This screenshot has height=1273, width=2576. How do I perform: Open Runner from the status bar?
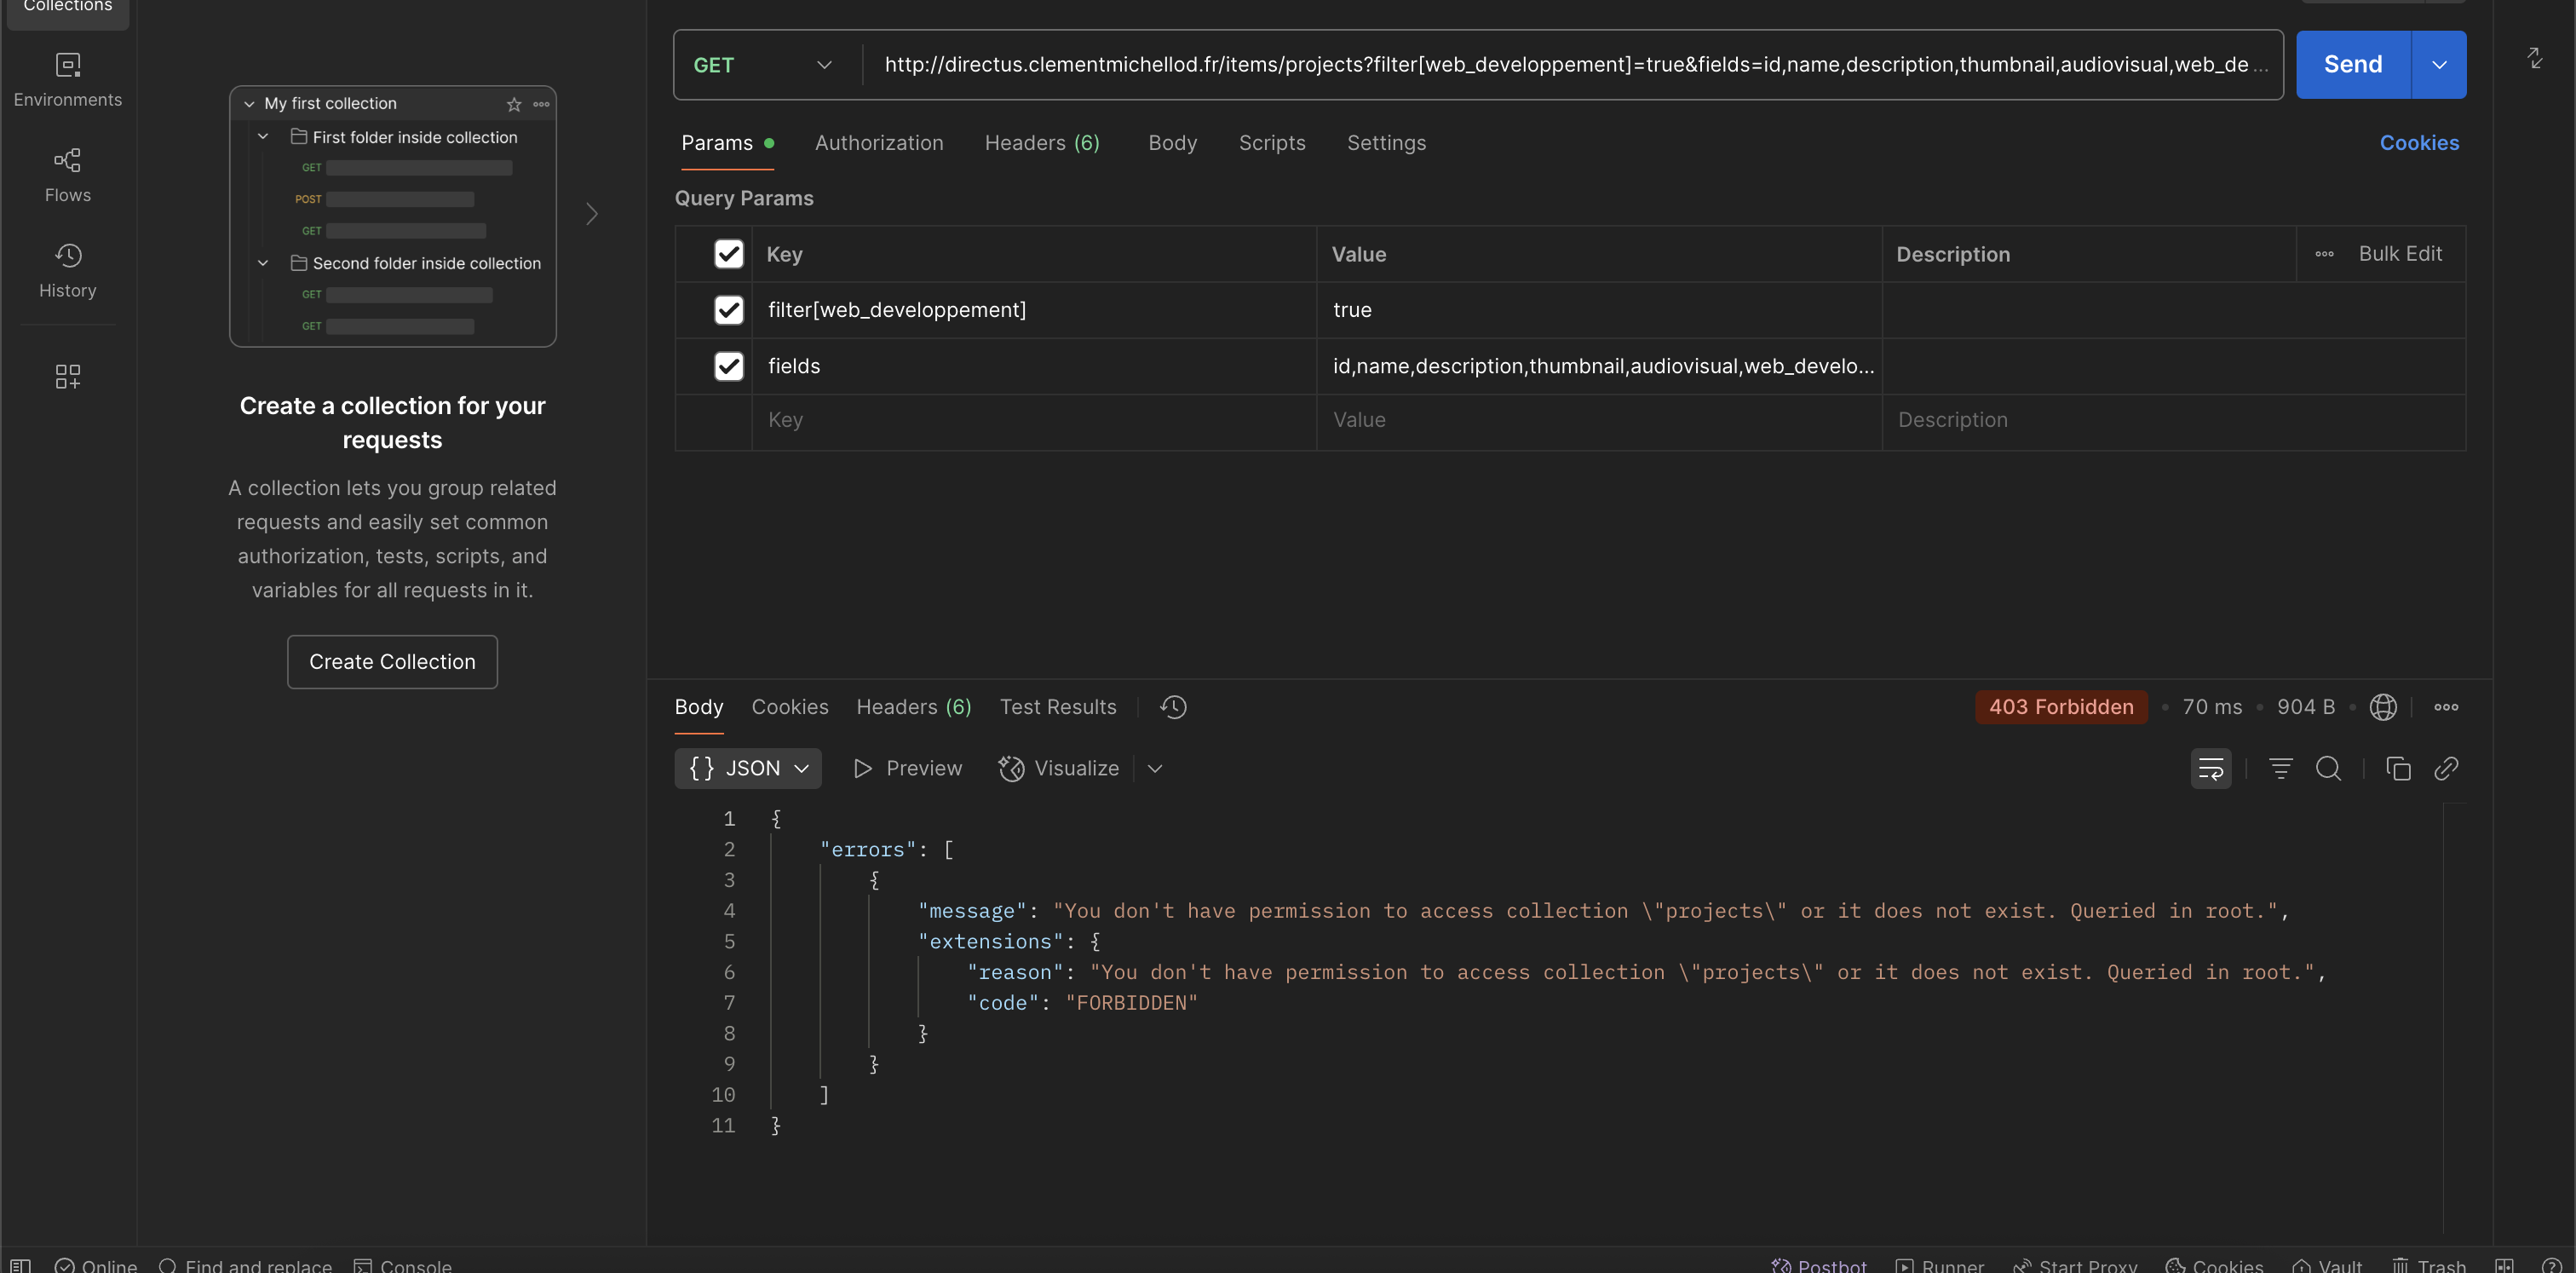pos(1940,1265)
